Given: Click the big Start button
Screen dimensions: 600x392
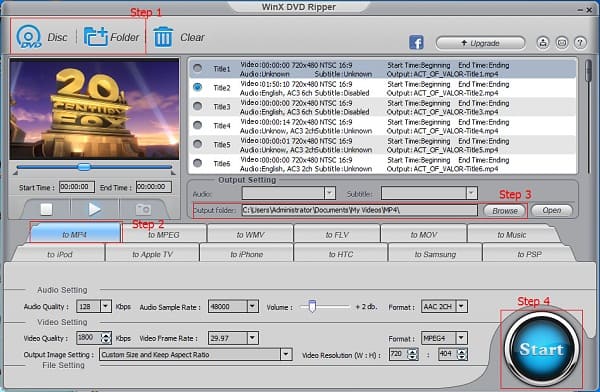Looking at the screenshot, I should [541, 349].
